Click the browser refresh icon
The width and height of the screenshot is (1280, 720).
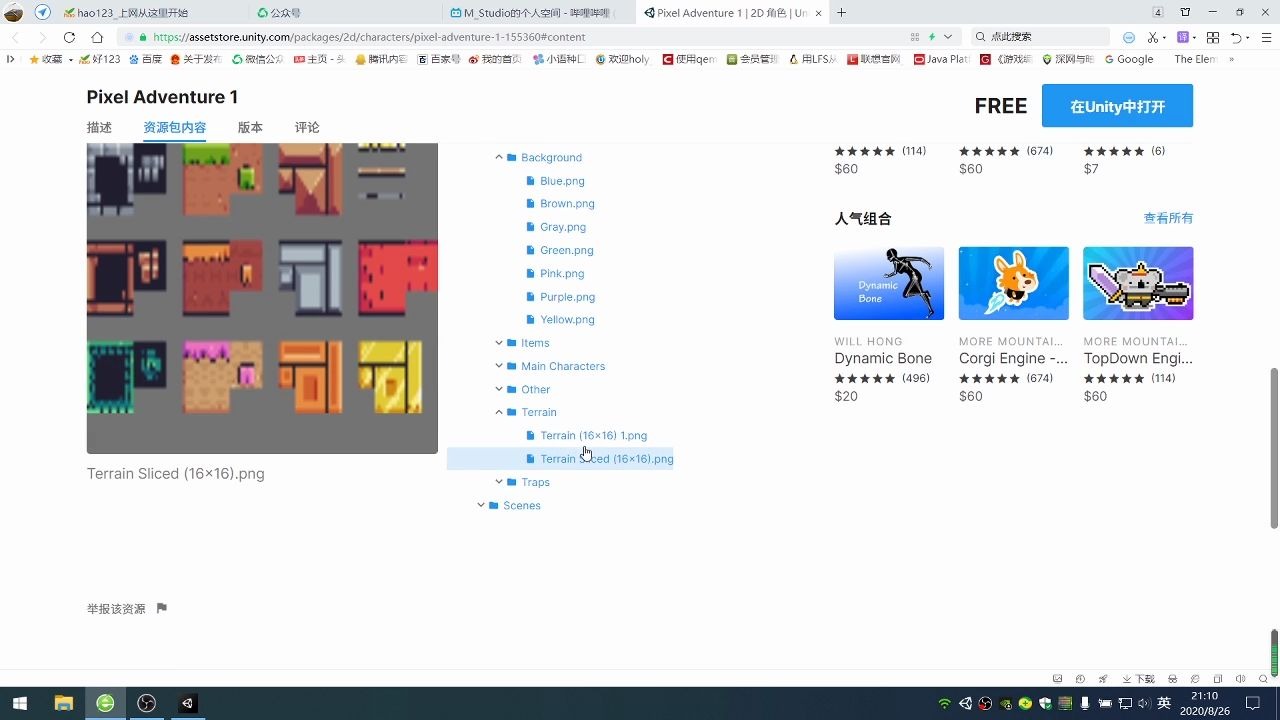click(69, 37)
